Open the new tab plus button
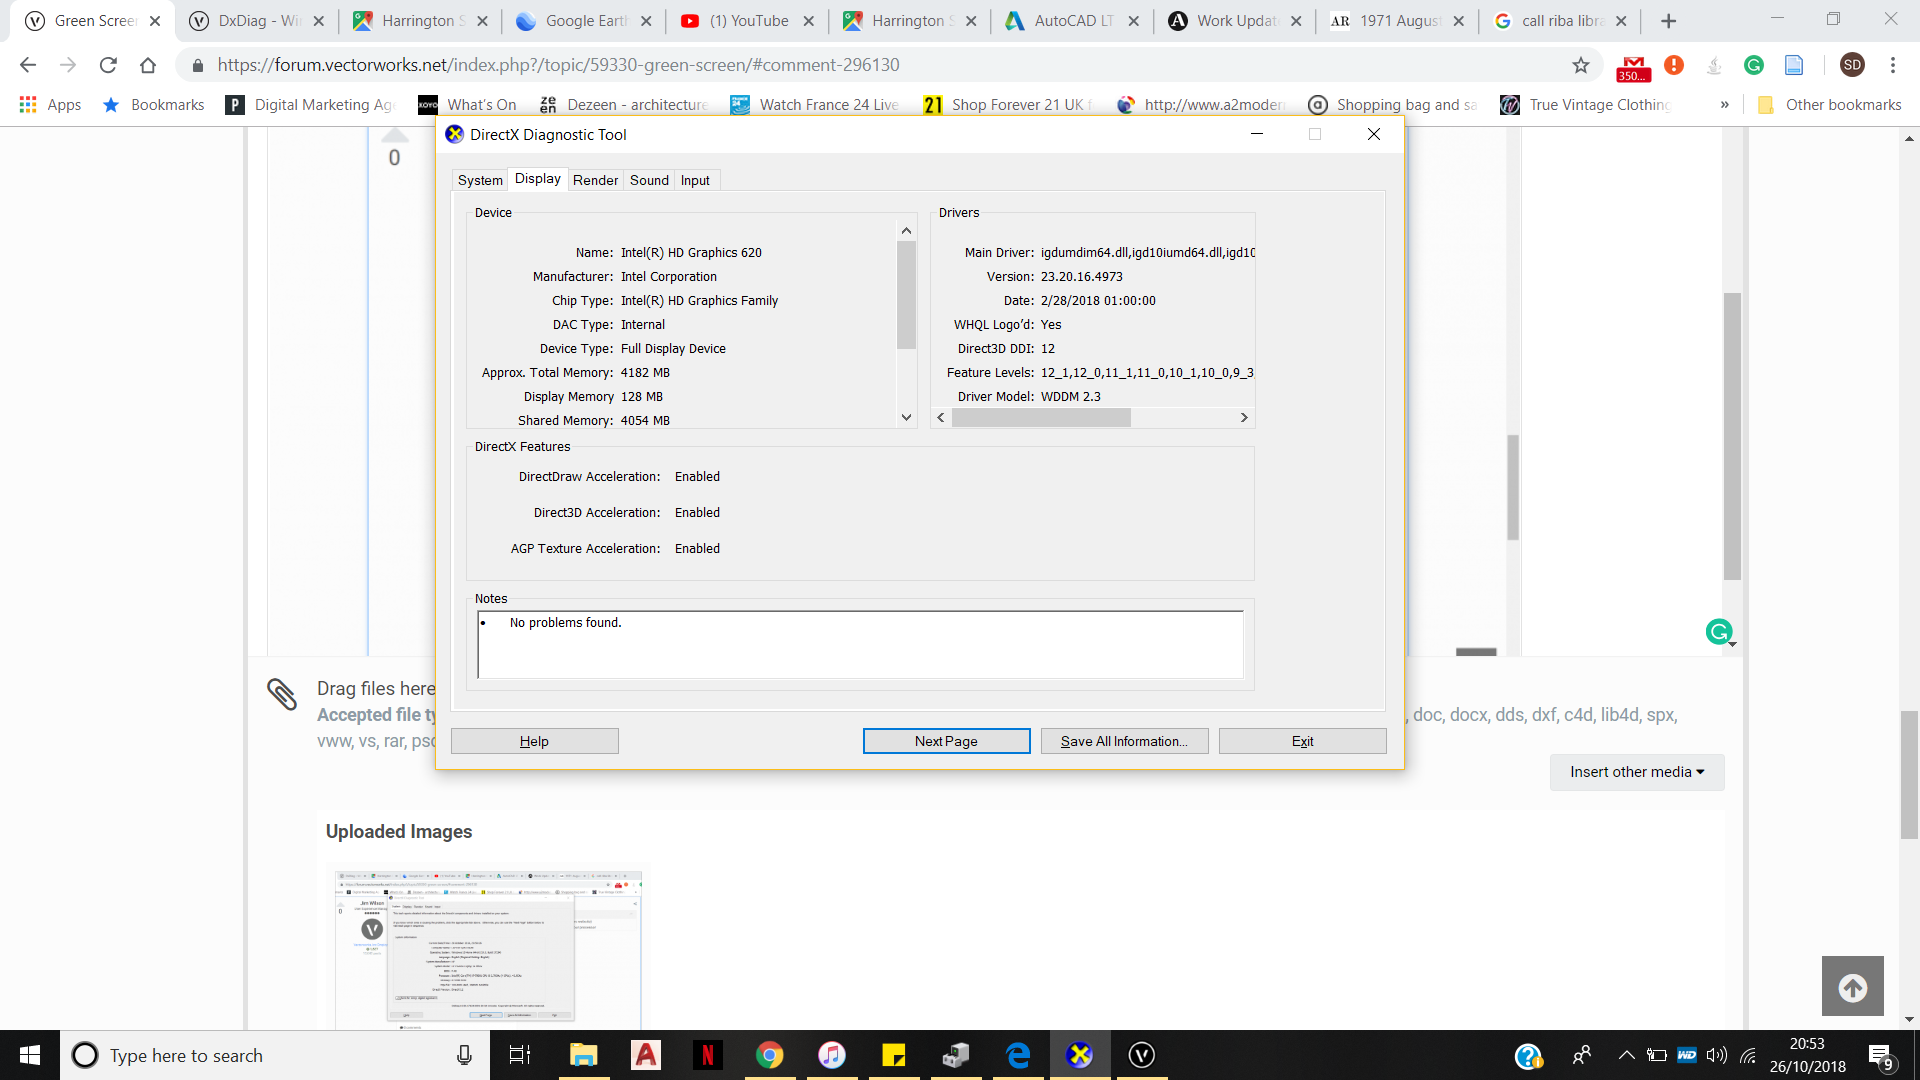This screenshot has width=1920, height=1080. [x=1668, y=21]
